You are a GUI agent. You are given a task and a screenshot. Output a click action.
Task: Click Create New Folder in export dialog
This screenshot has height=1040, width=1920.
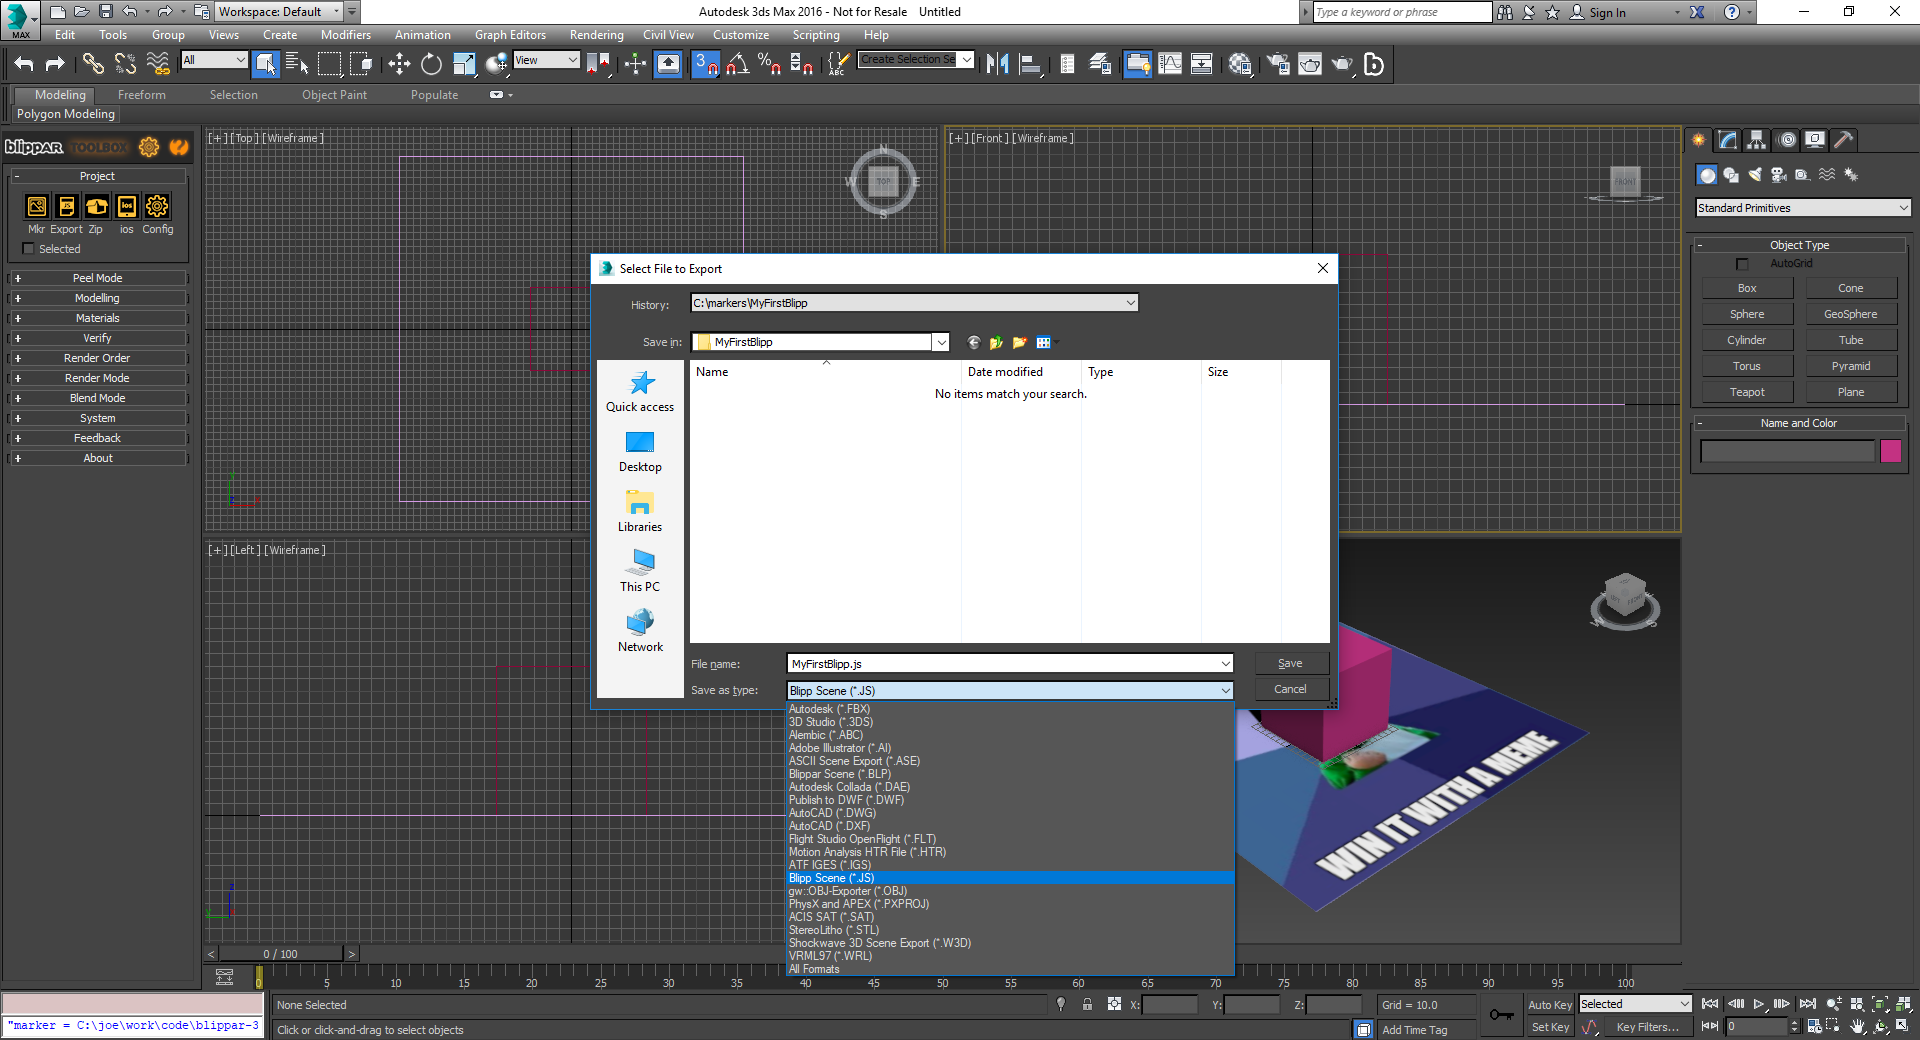(x=1019, y=342)
